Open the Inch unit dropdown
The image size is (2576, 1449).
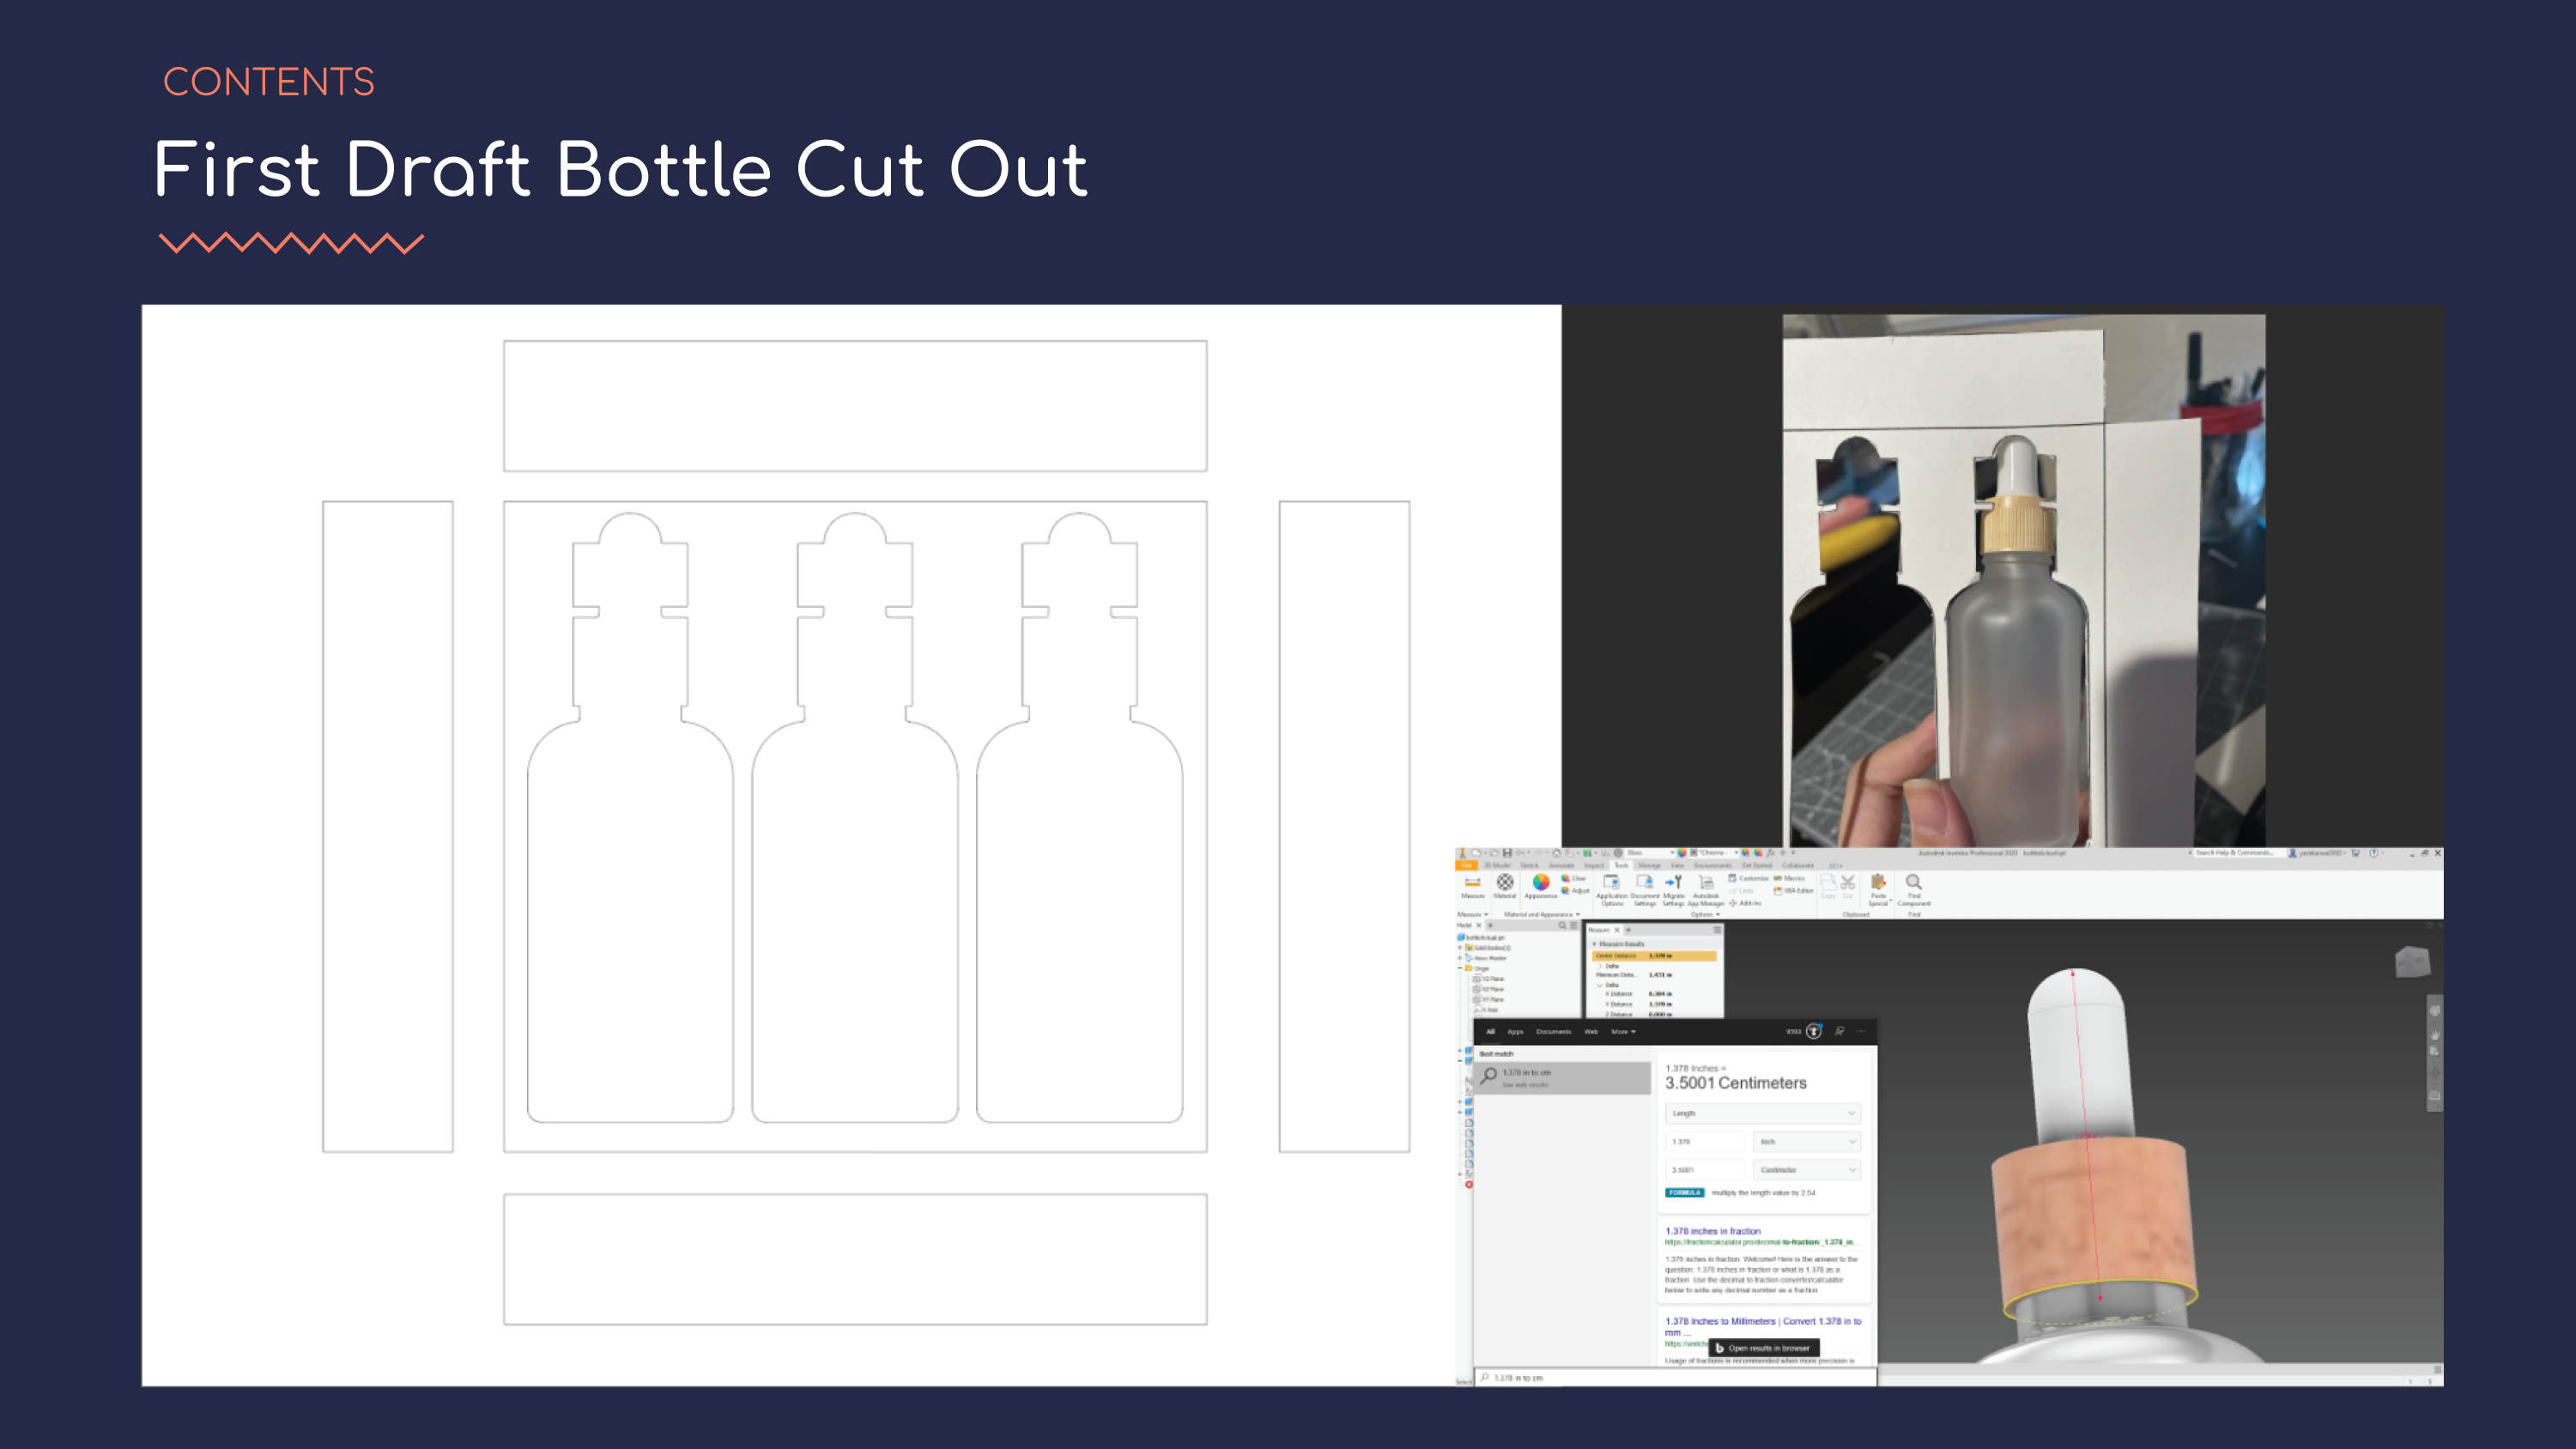point(1806,1141)
